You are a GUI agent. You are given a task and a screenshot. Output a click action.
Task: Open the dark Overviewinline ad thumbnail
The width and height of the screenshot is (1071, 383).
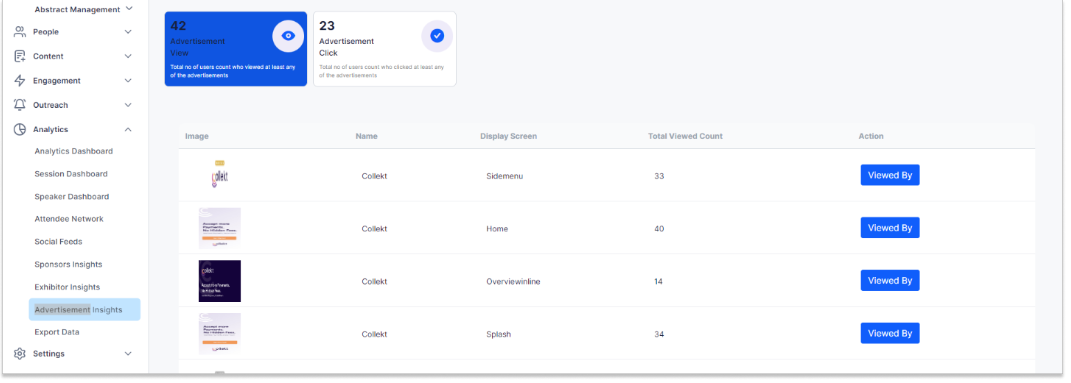pos(220,281)
